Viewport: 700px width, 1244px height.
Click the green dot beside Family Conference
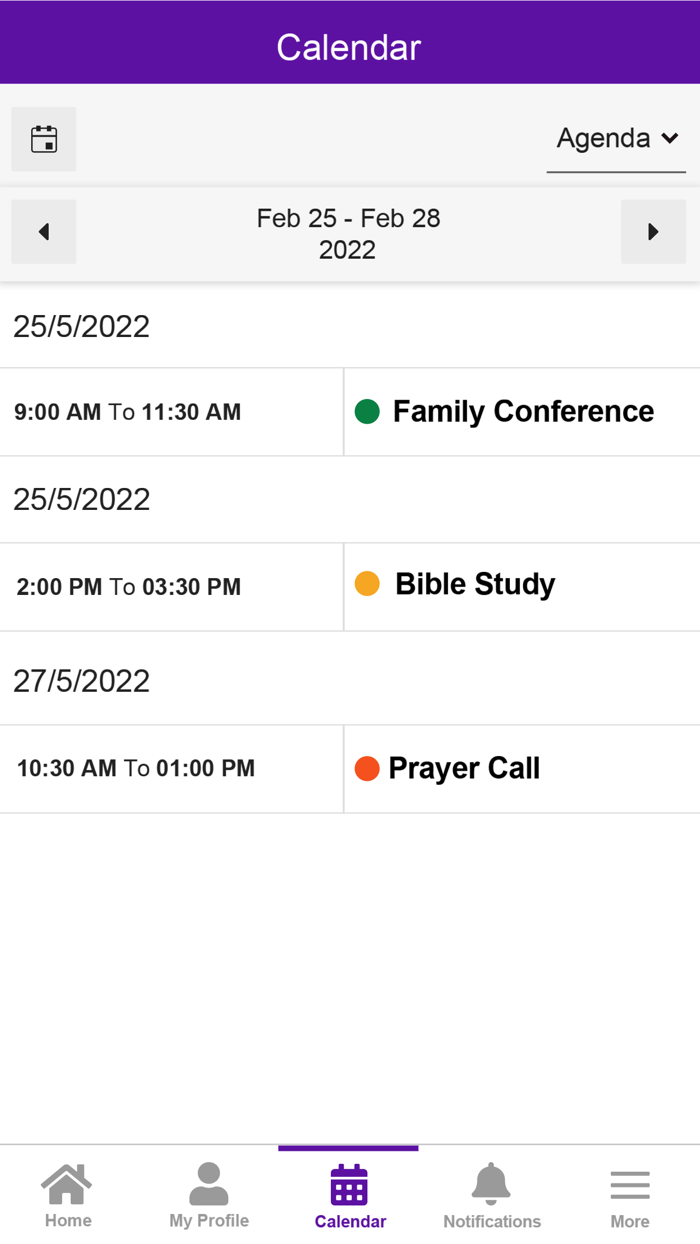pos(368,411)
